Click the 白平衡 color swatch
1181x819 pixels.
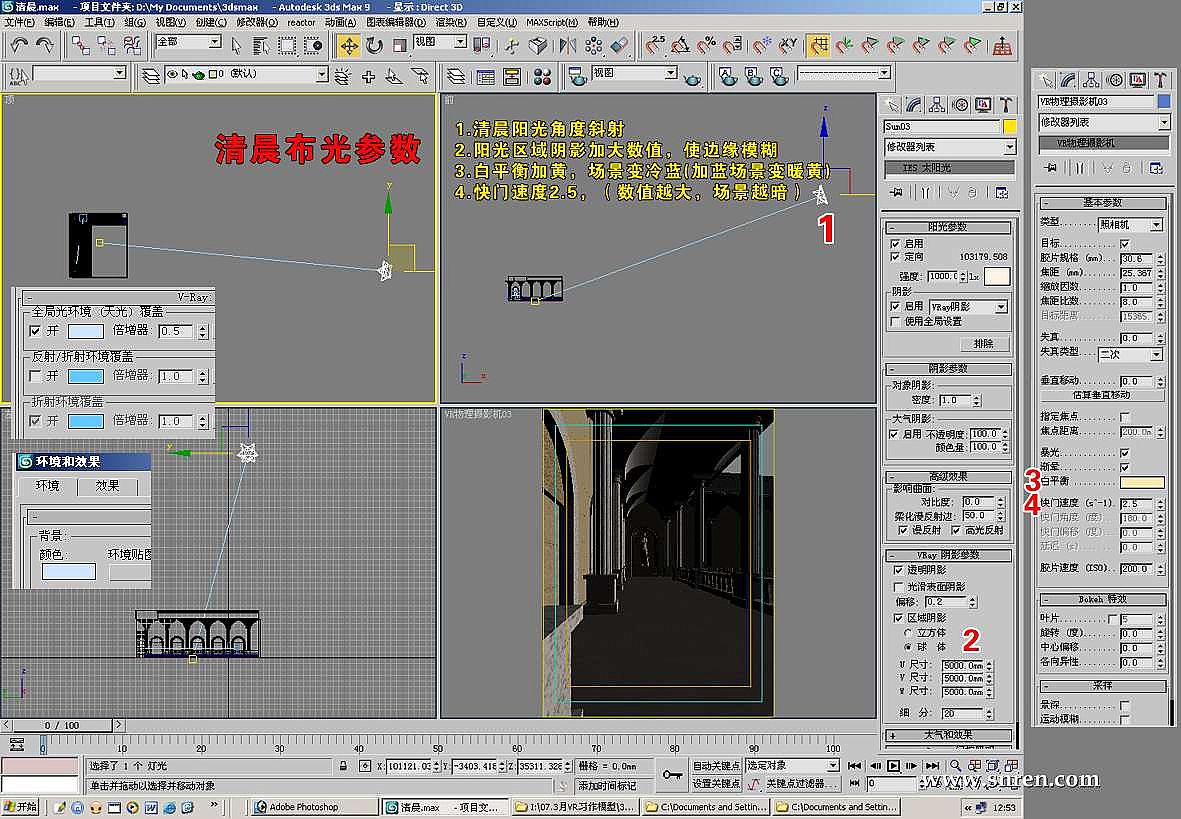click(x=1141, y=482)
